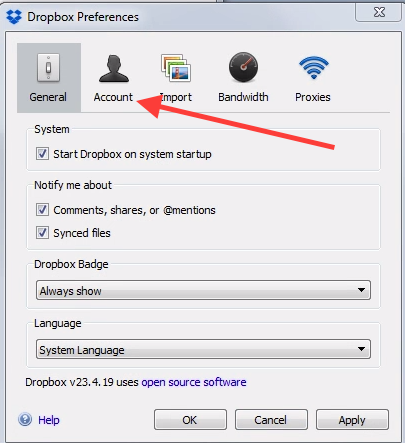
Task: Confirm settings with the OK button
Action: 190,420
